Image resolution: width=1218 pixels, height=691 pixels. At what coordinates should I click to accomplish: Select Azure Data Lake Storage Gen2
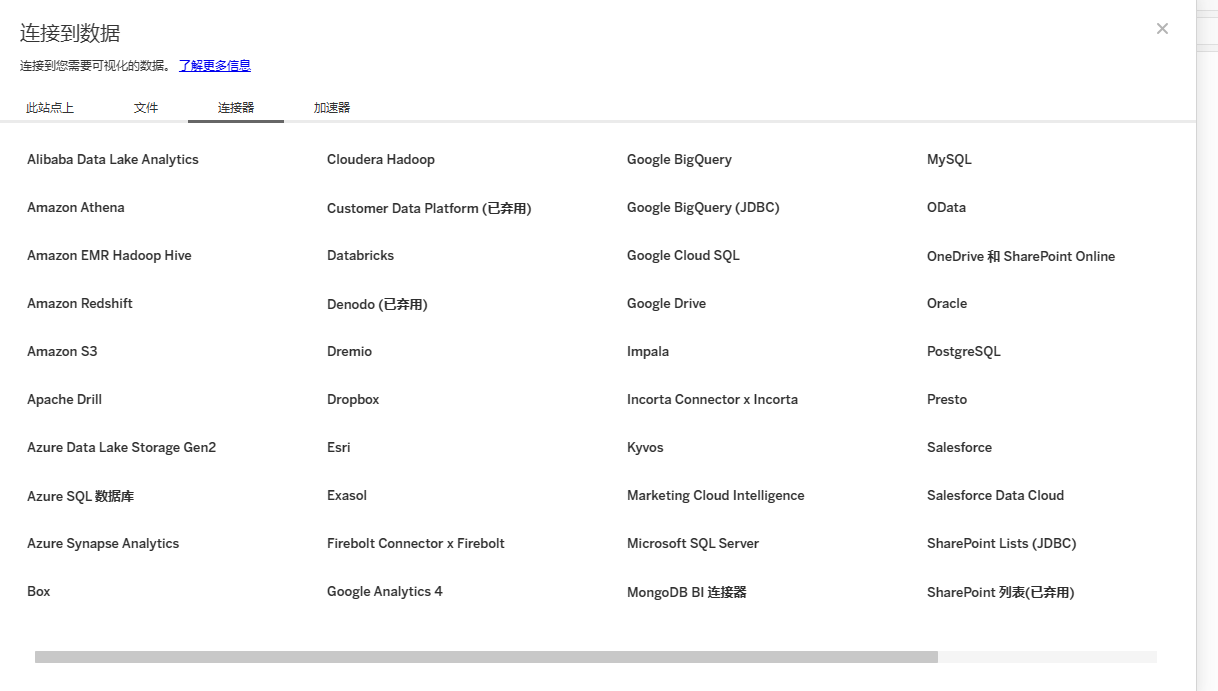click(121, 447)
